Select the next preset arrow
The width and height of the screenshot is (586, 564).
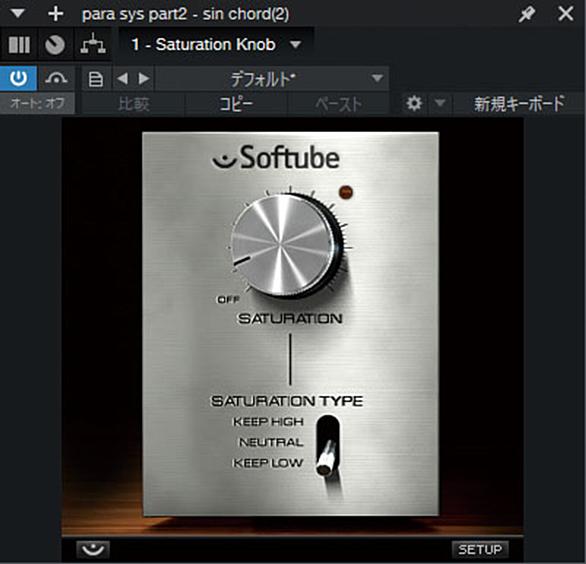pos(144,78)
